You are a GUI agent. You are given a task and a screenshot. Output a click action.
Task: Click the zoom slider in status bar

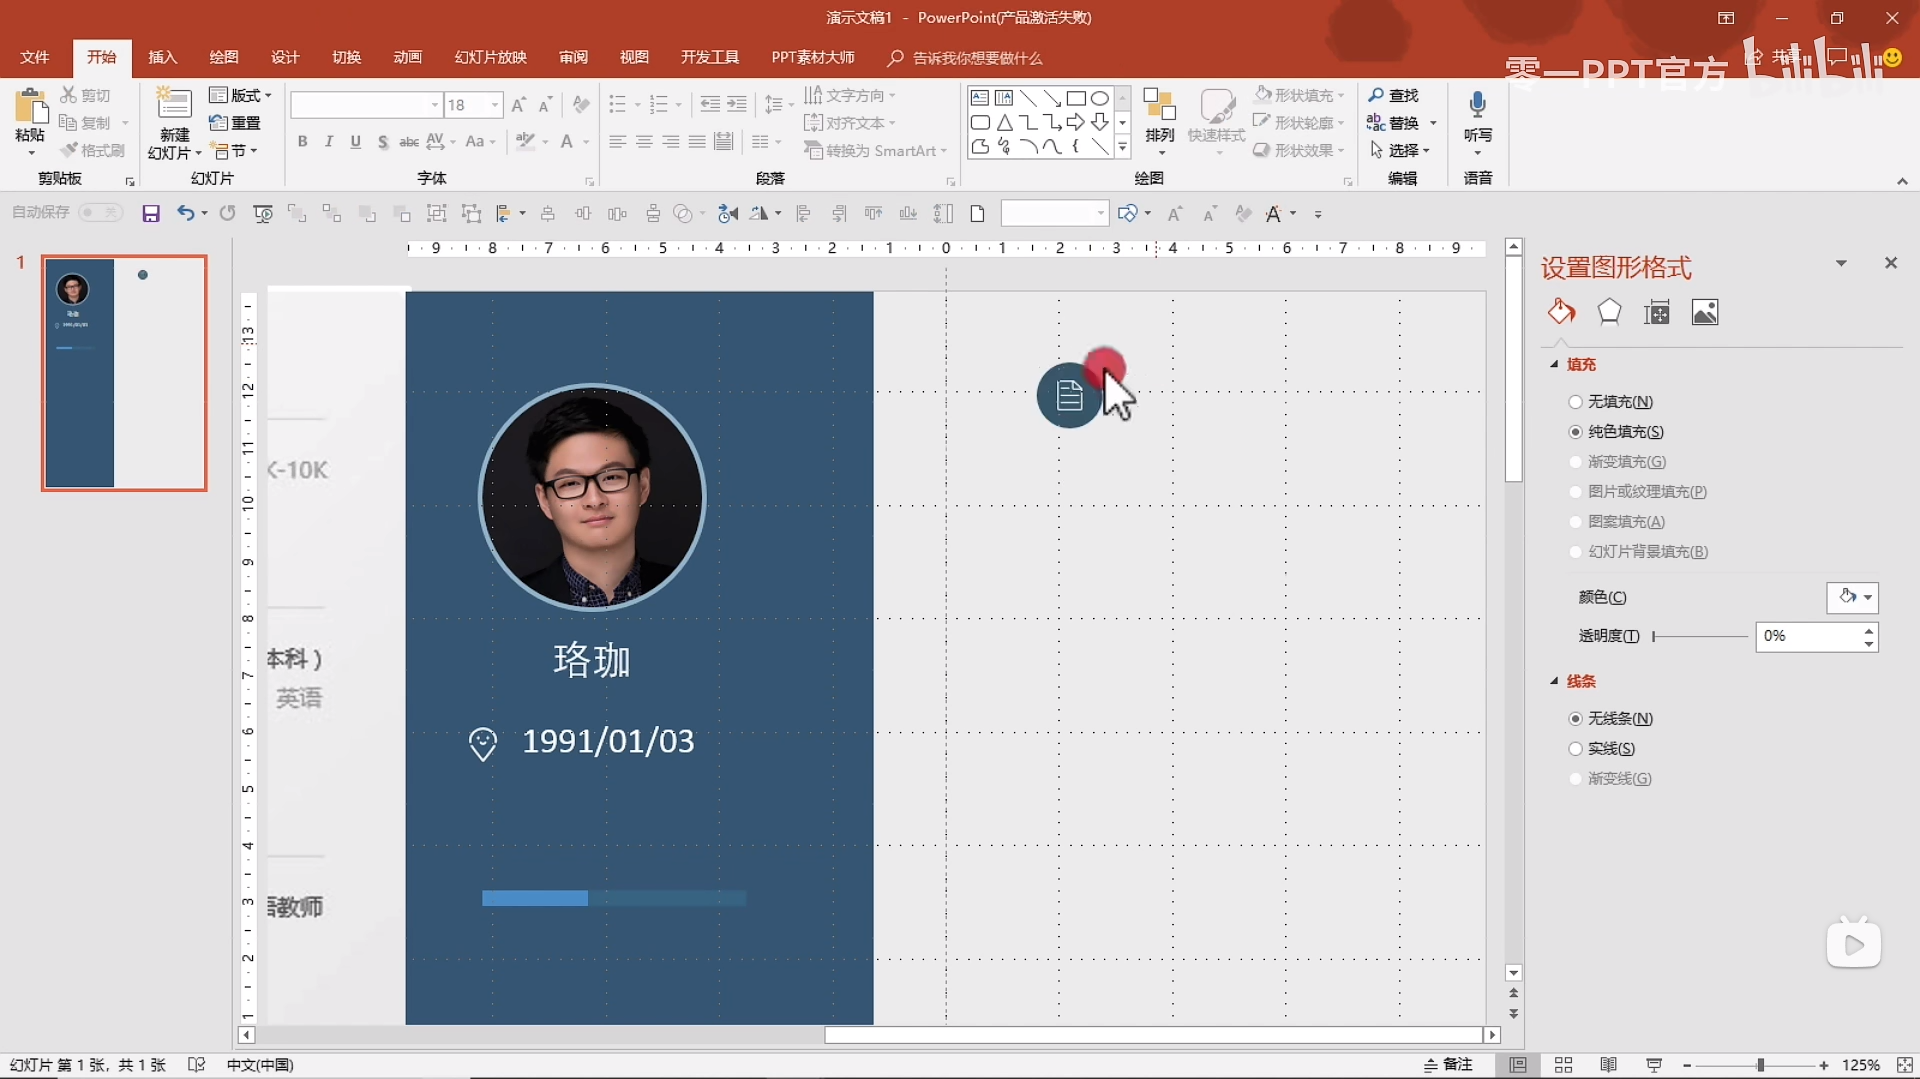pyautogui.click(x=1755, y=1065)
